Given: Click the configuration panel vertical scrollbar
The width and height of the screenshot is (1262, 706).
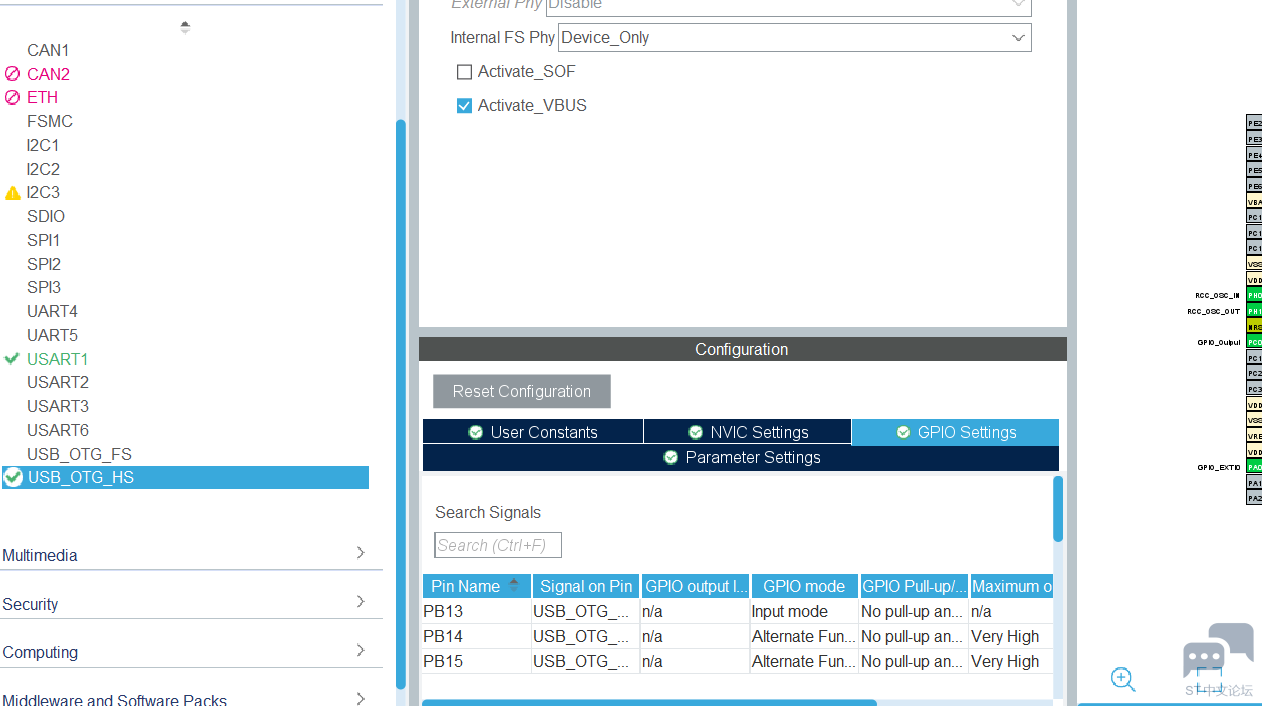Looking at the screenshot, I should (x=1058, y=509).
